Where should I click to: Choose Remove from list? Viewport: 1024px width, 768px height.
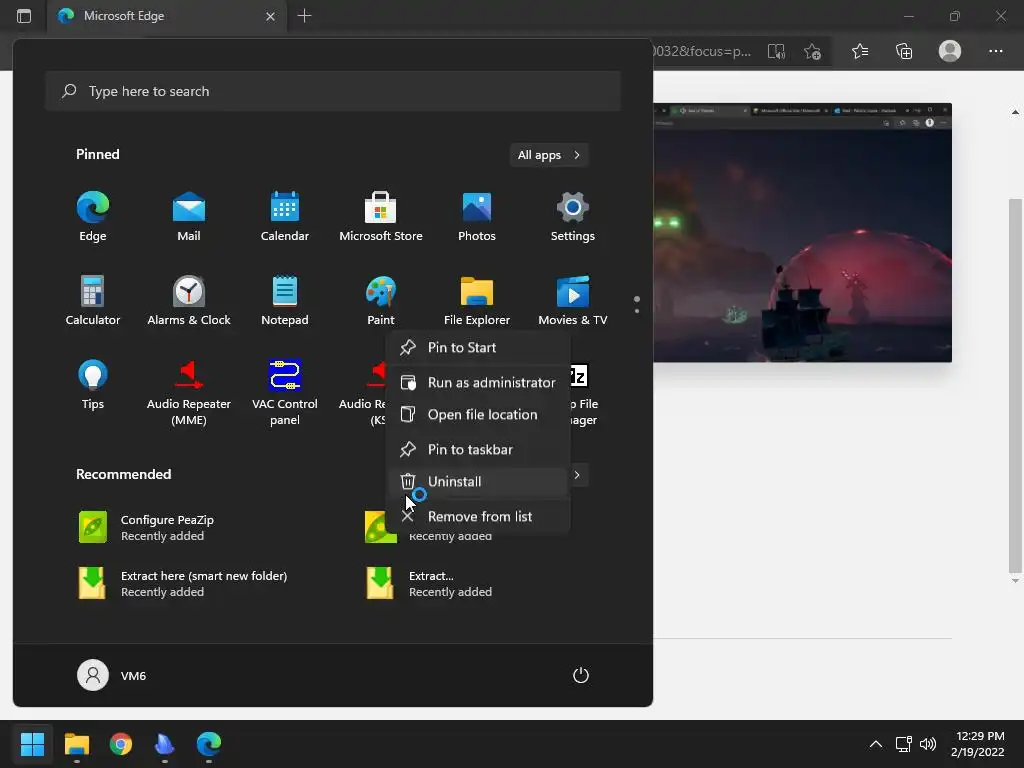(477, 517)
